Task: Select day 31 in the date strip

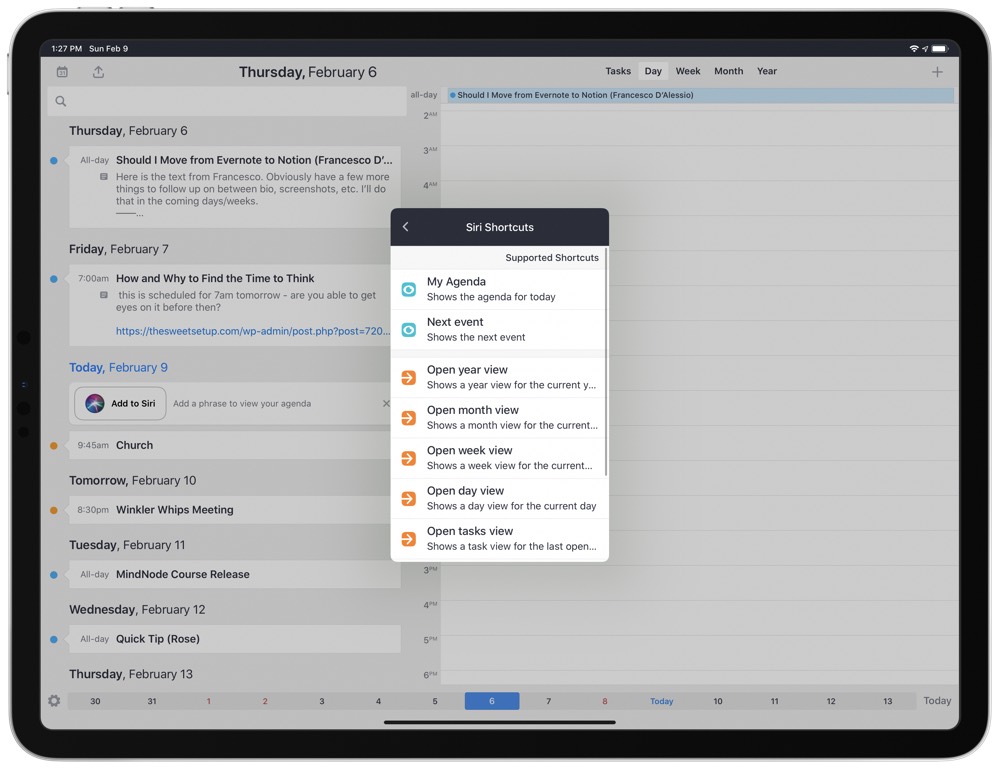Action: (152, 701)
